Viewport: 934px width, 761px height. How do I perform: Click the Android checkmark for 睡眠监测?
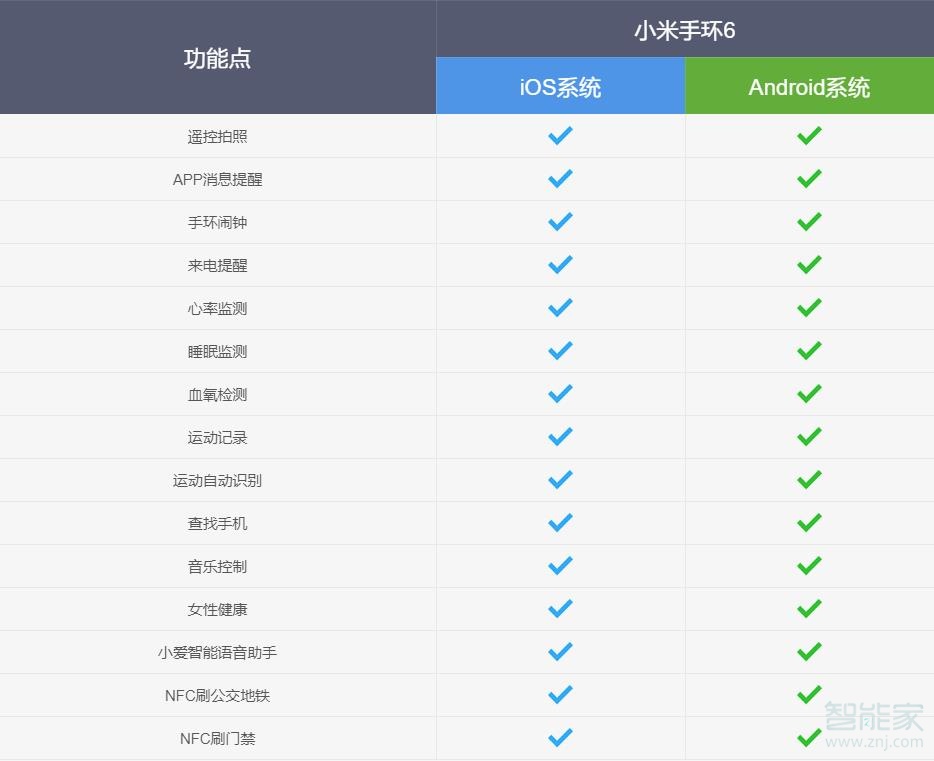click(809, 351)
